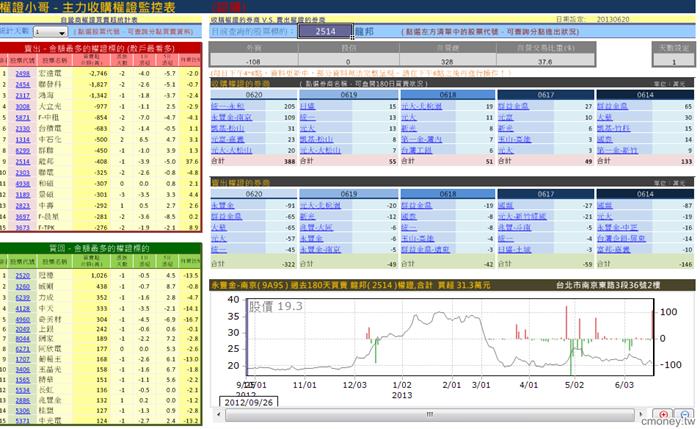Open stock code 3008 link

click(23, 106)
